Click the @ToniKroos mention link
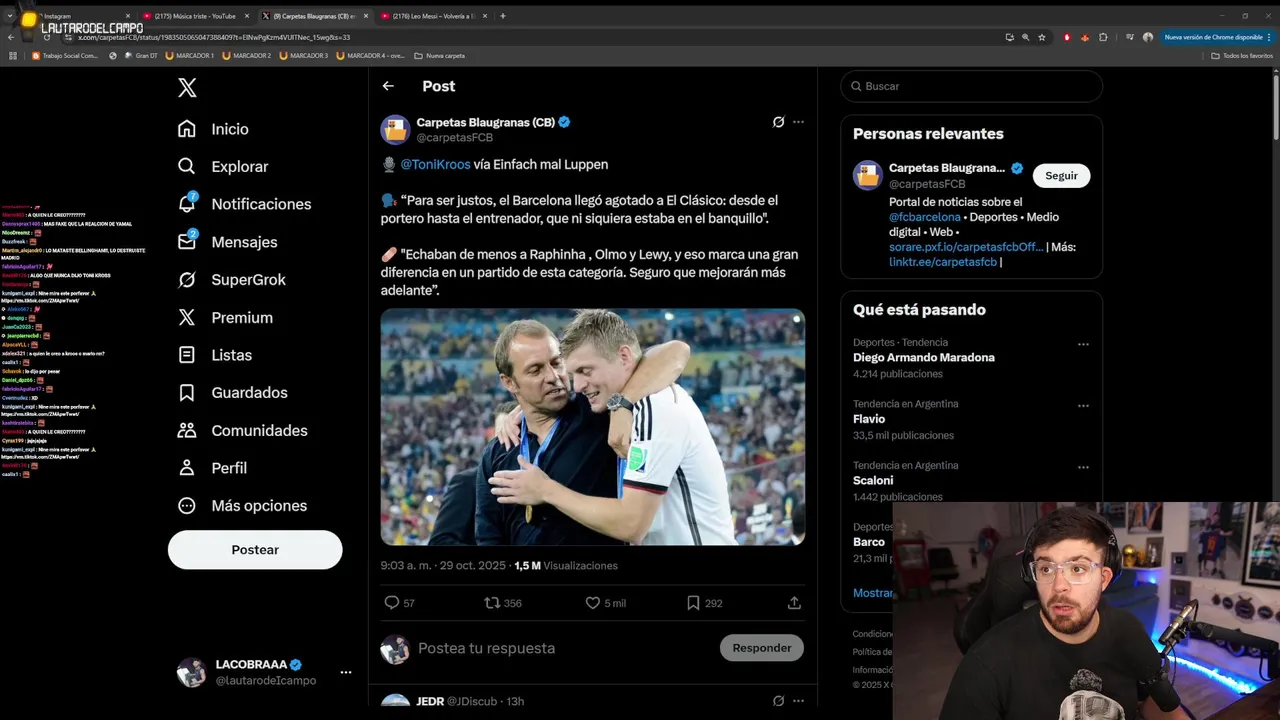The height and width of the screenshot is (720, 1280). click(435, 164)
